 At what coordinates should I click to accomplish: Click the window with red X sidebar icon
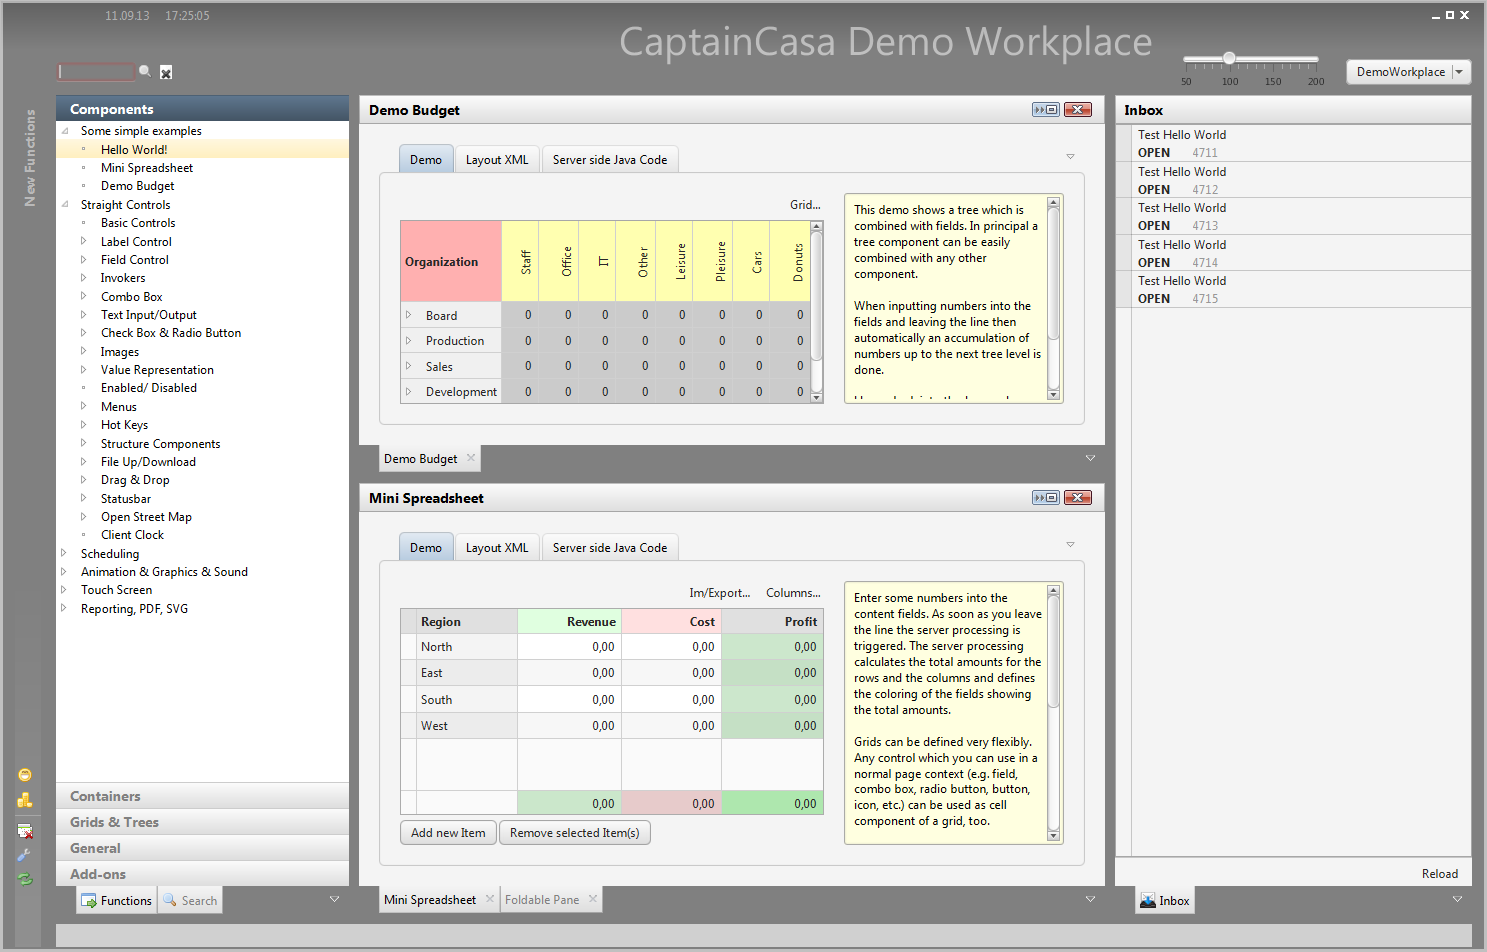(25, 831)
